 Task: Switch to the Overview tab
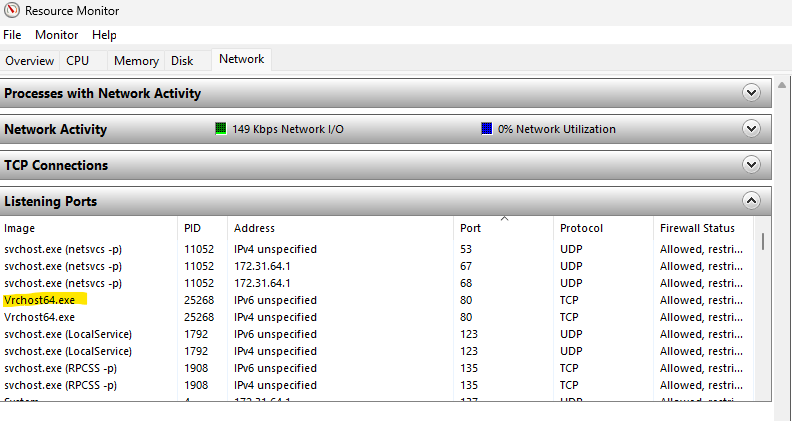tap(30, 61)
